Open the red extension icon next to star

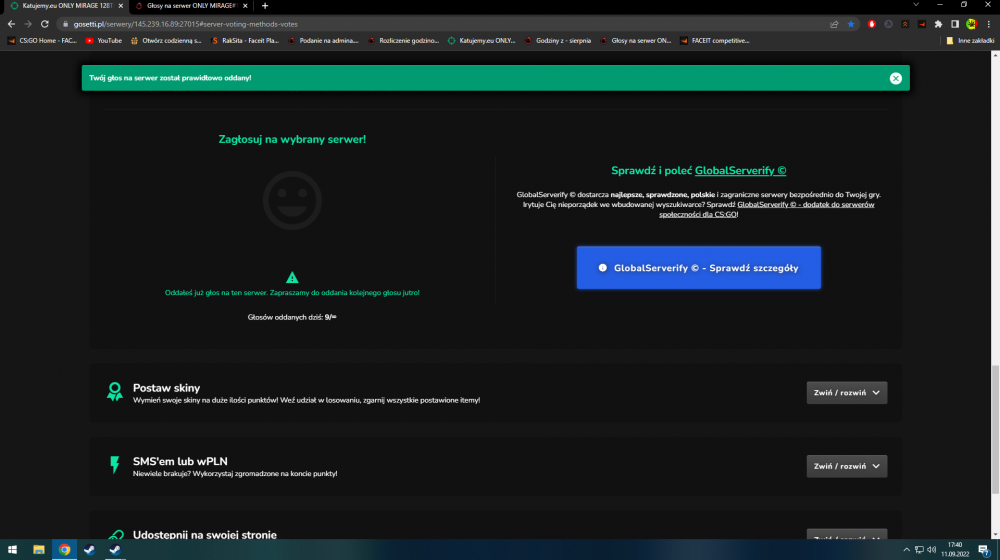(872, 24)
